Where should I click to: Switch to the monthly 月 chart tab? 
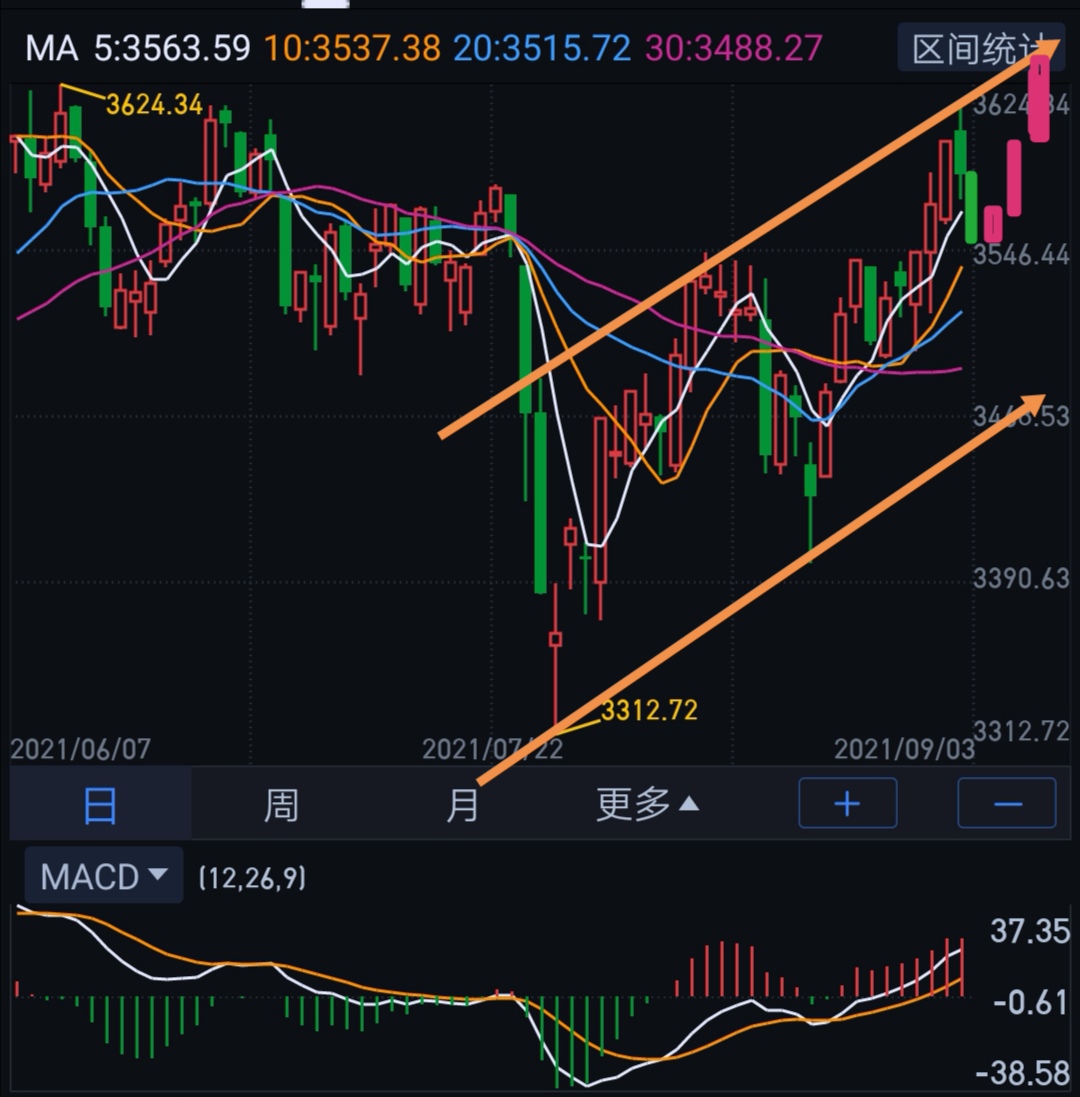pyautogui.click(x=462, y=804)
